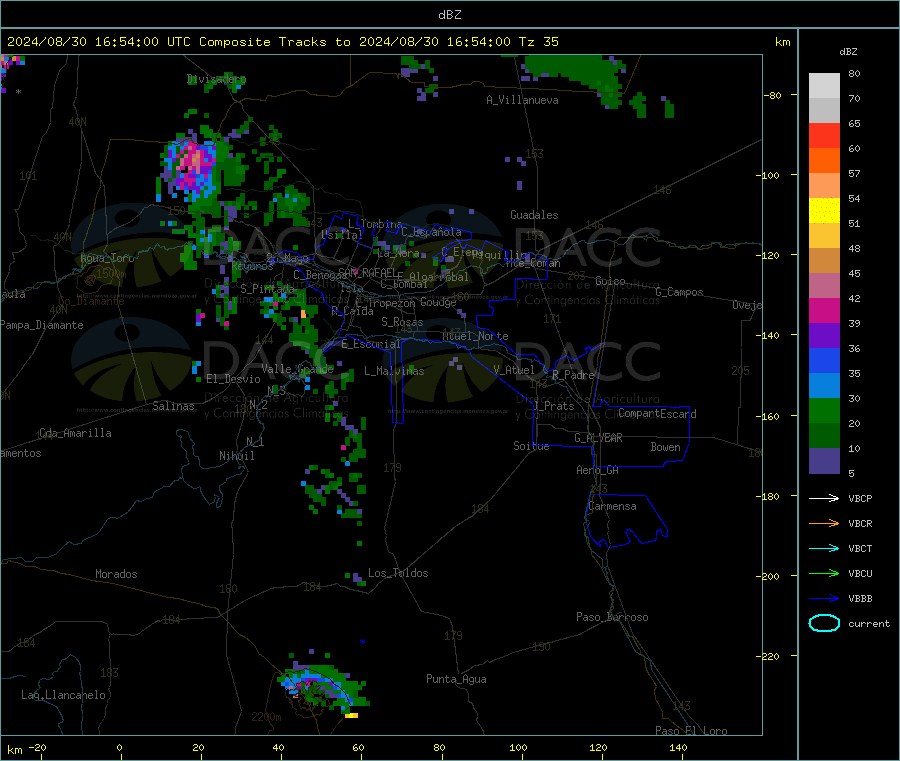Click the dBZ title at top
The width and height of the screenshot is (900, 761).
pyautogui.click(x=449, y=15)
